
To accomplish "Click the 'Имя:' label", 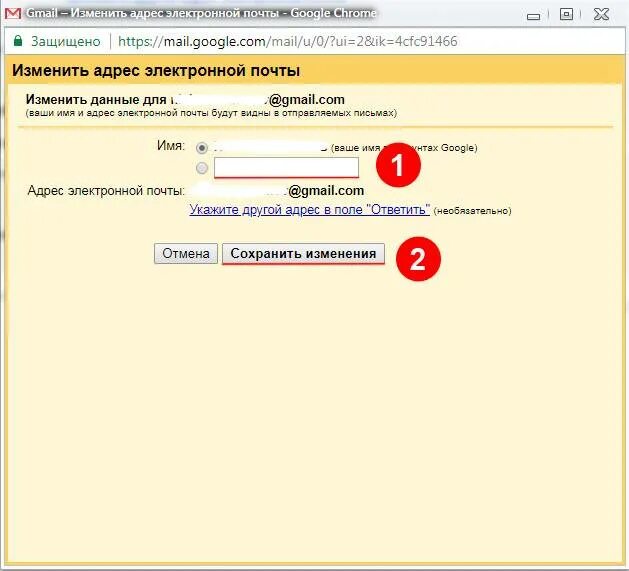I will 171,145.
